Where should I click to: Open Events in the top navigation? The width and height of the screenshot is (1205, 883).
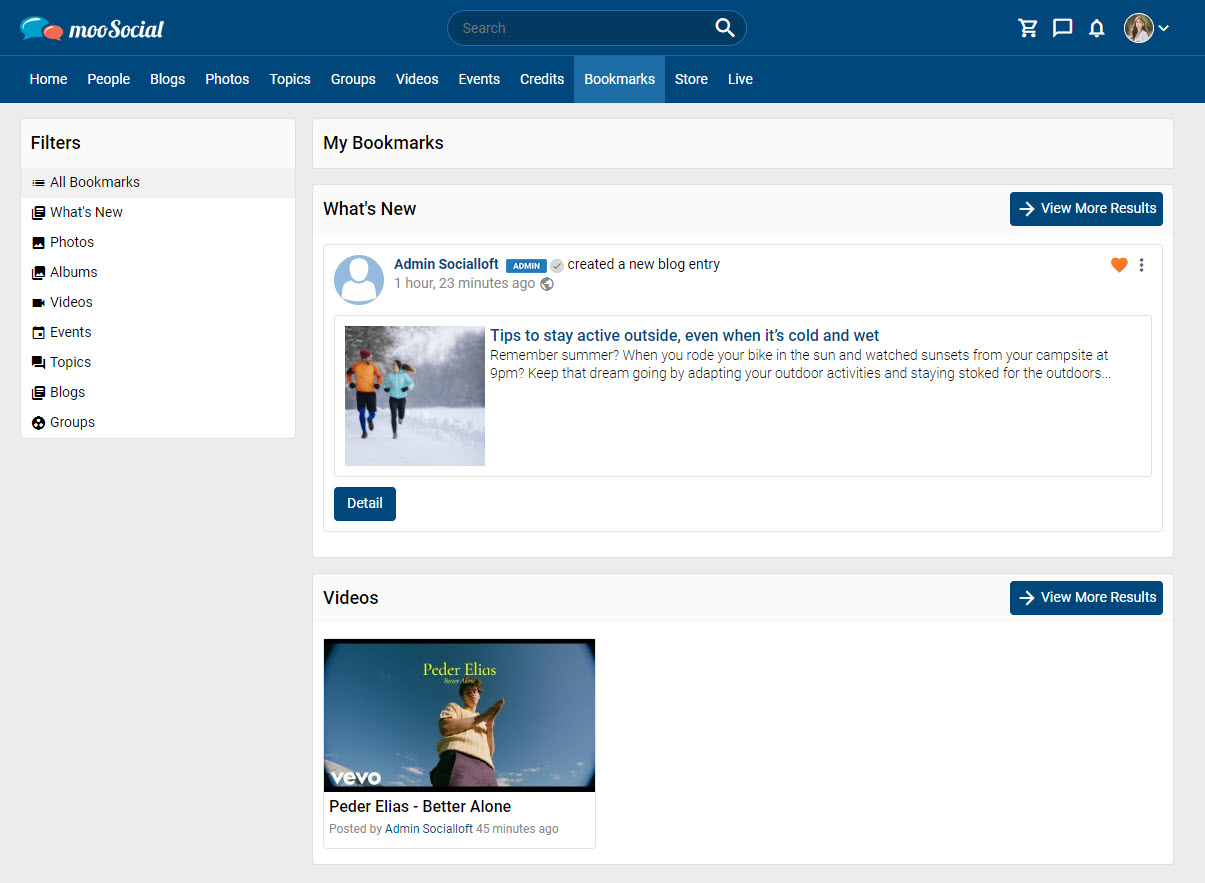click(x=479, y=79)
